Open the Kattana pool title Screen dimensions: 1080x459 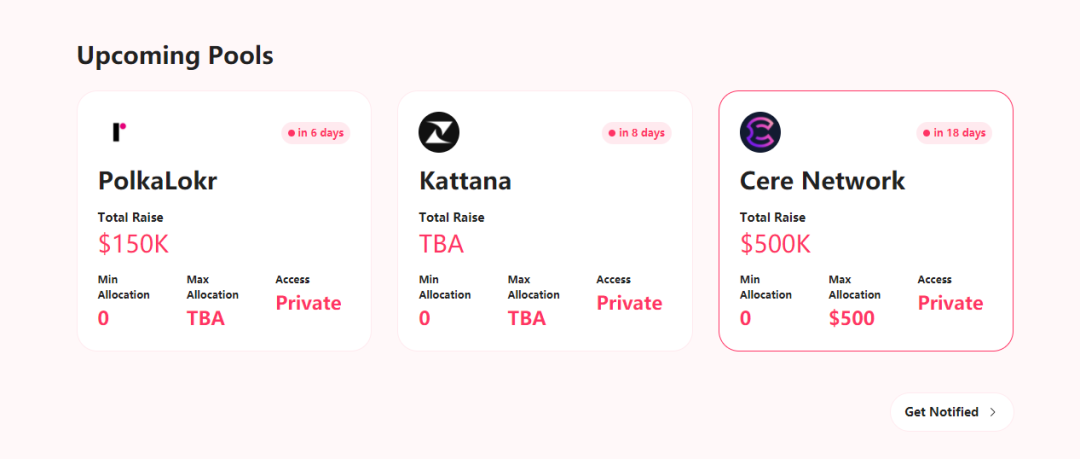tap(465, 181)
